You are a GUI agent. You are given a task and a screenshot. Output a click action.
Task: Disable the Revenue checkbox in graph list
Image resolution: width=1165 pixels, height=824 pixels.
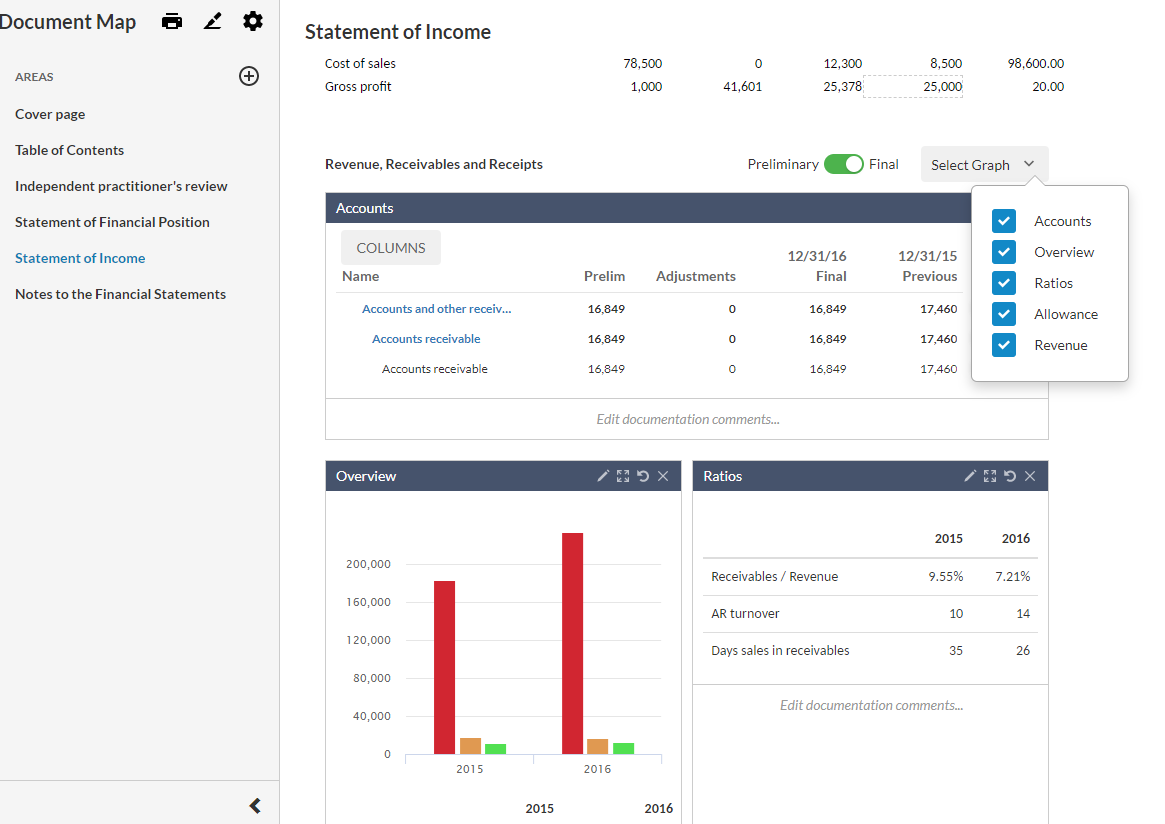(x=1003, y=344)
